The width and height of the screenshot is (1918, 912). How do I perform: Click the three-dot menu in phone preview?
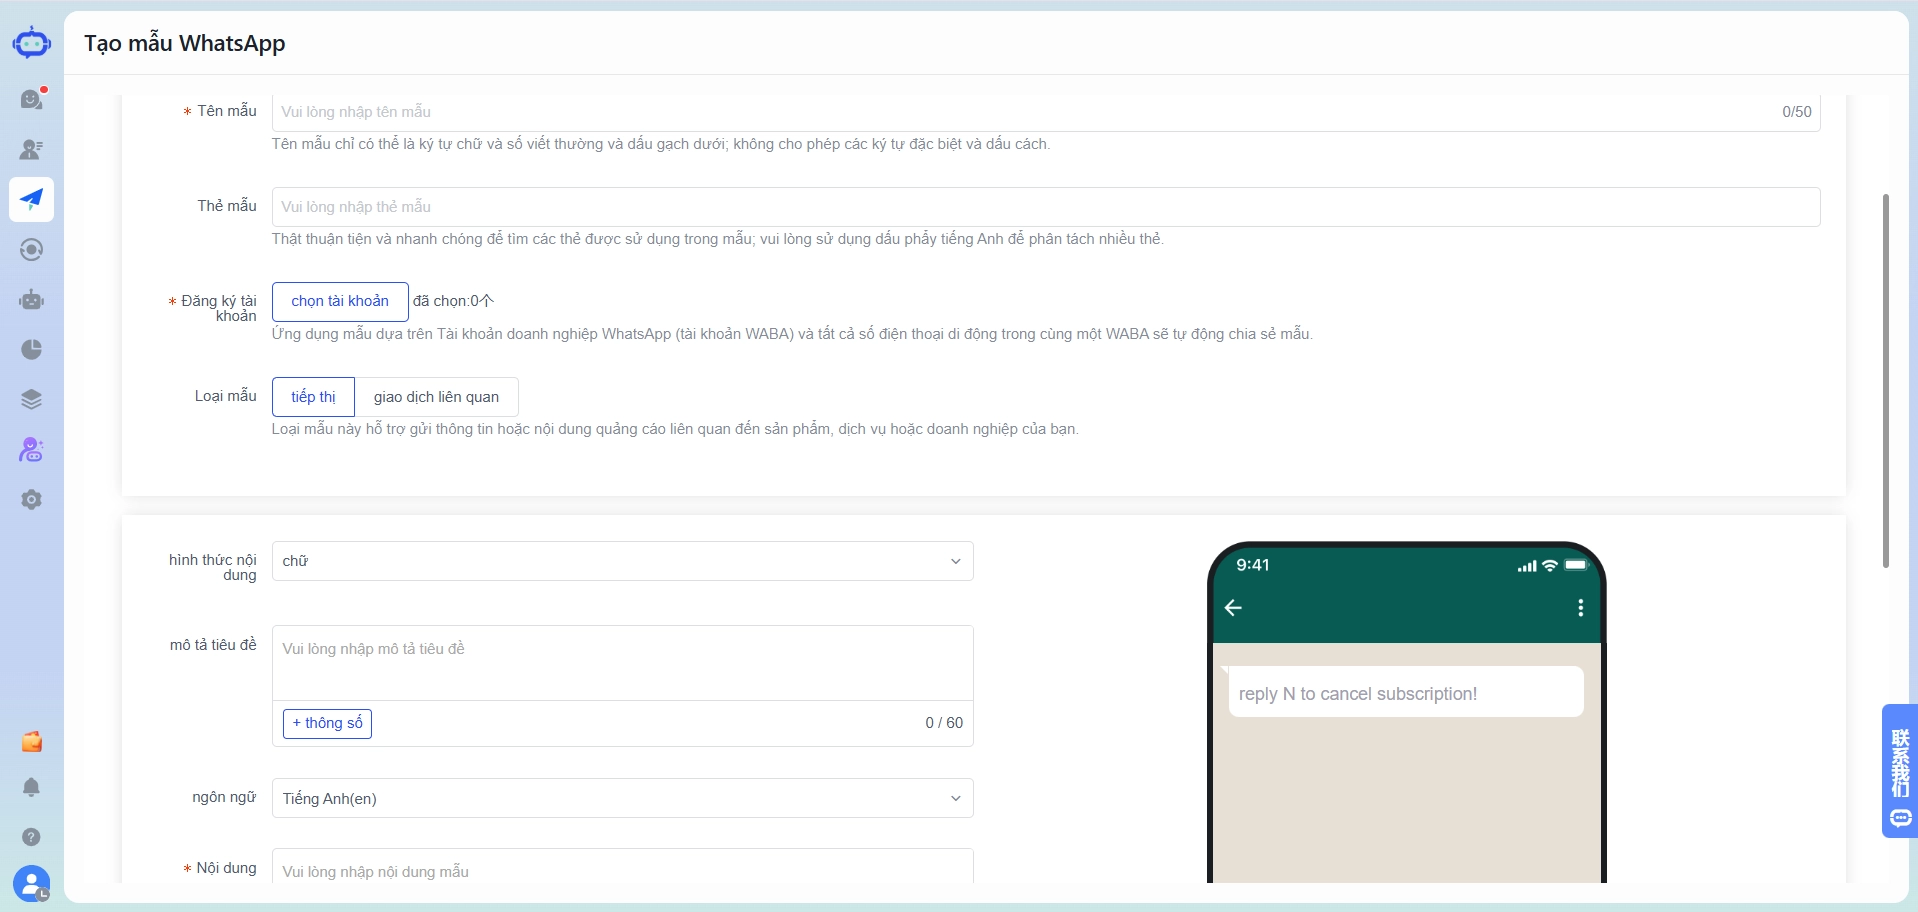(1580, 607)
